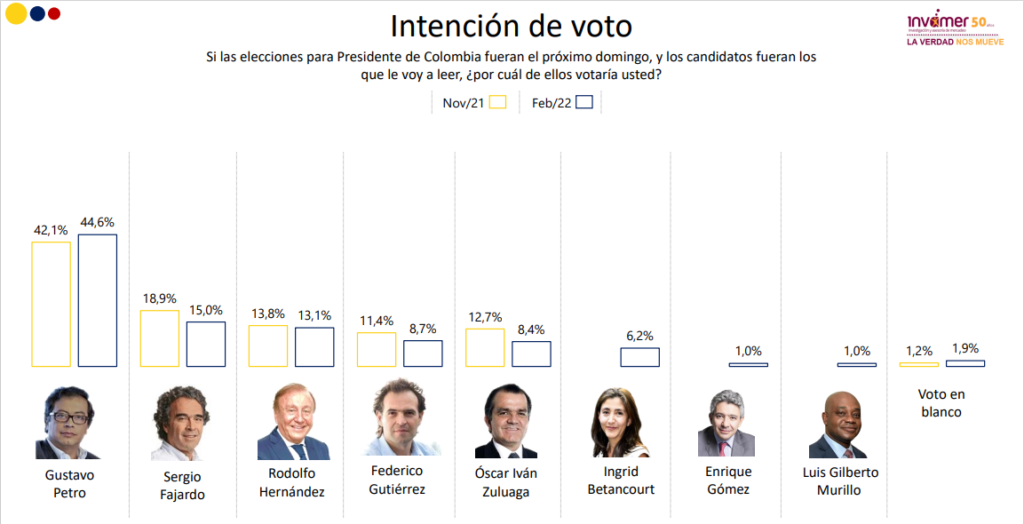Select Sergio Fajardo's photo
Image resolution: width=1024 pixels, height=524 pixels.
coord(181,423)
